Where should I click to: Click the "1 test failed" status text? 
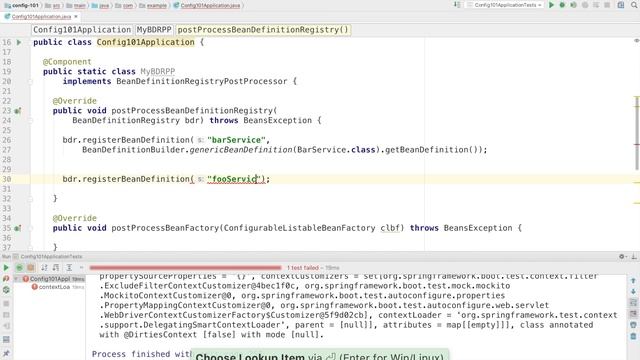(302, 268)
